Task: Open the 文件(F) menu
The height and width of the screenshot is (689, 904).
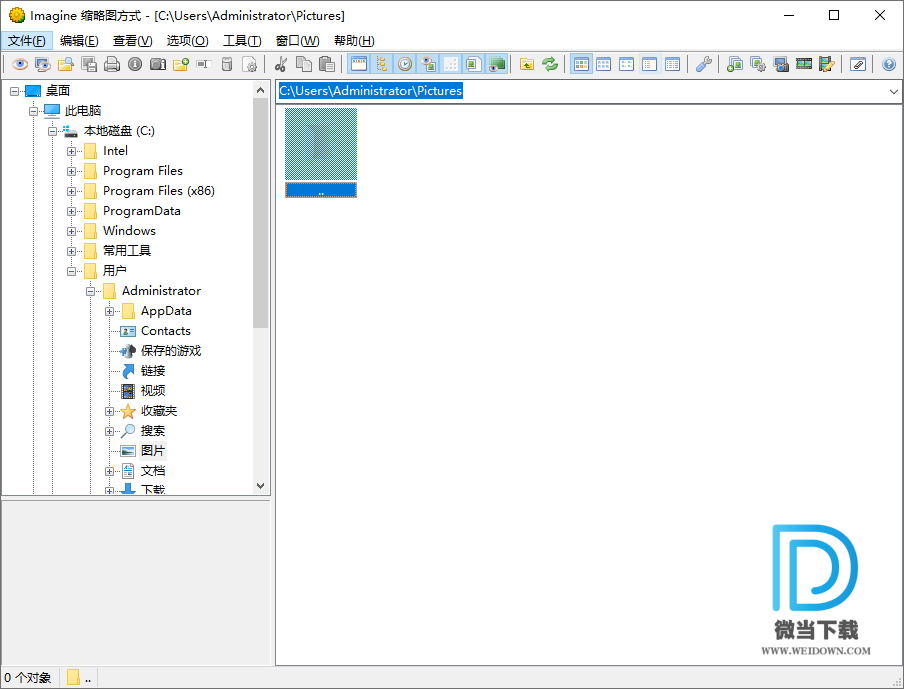Action: [27, 40]
